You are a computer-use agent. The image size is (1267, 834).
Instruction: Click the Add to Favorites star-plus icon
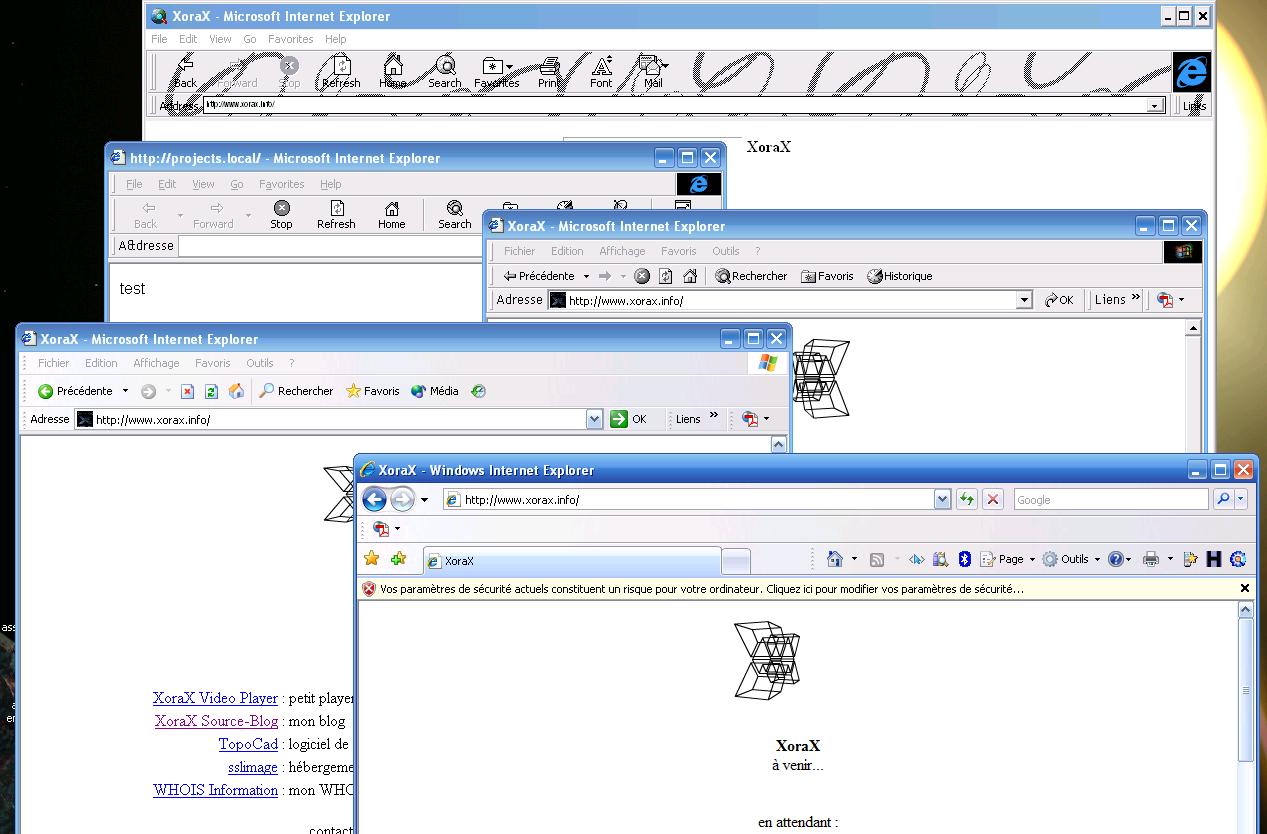[399, 558]
